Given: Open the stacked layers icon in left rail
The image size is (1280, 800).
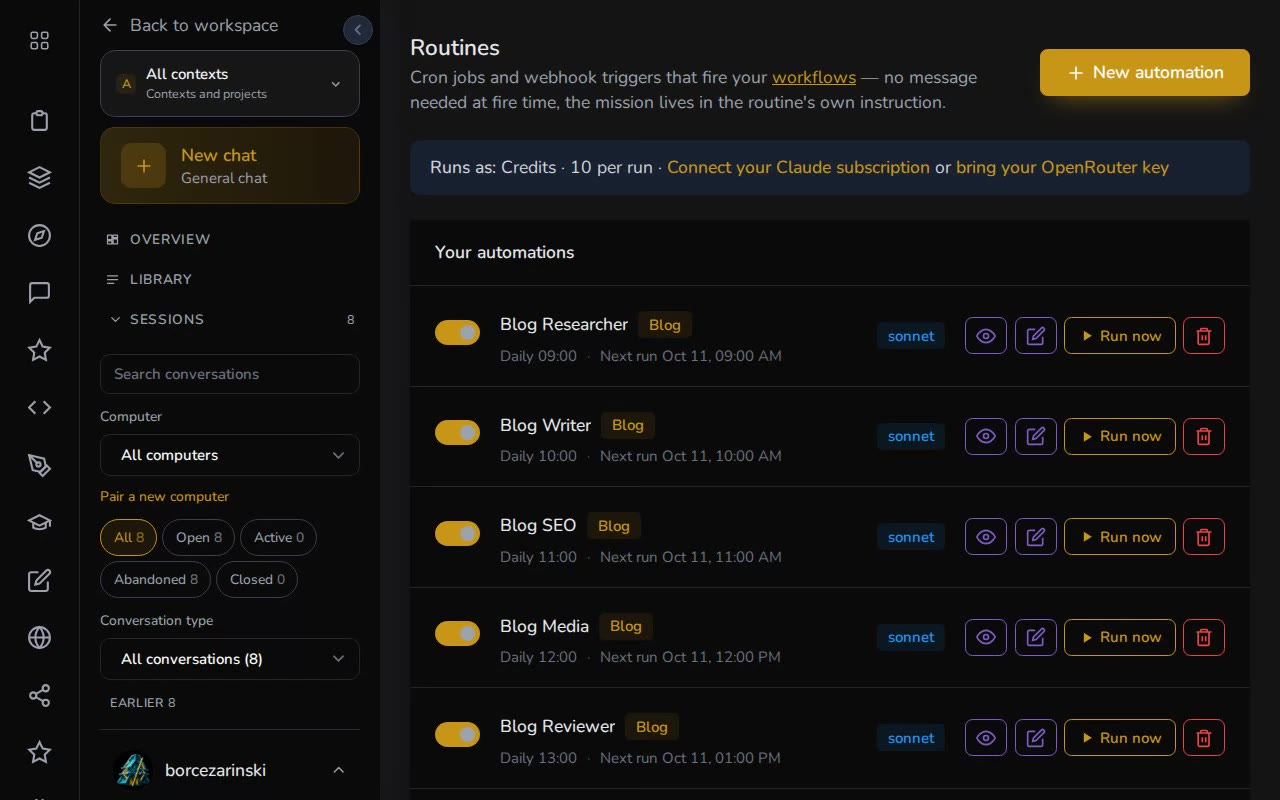Looking at the screenshot, I should (x=39, y=178).
